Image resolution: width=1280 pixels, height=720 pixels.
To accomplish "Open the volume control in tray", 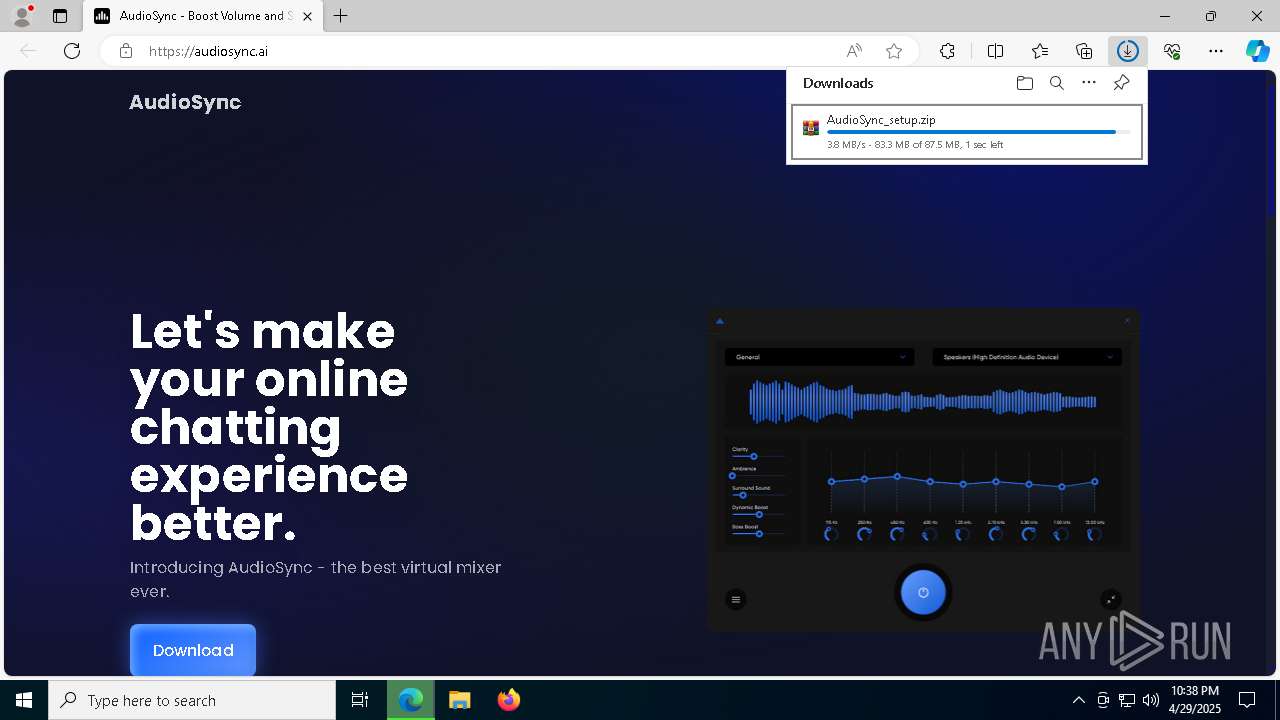I will pos(1151,700).
